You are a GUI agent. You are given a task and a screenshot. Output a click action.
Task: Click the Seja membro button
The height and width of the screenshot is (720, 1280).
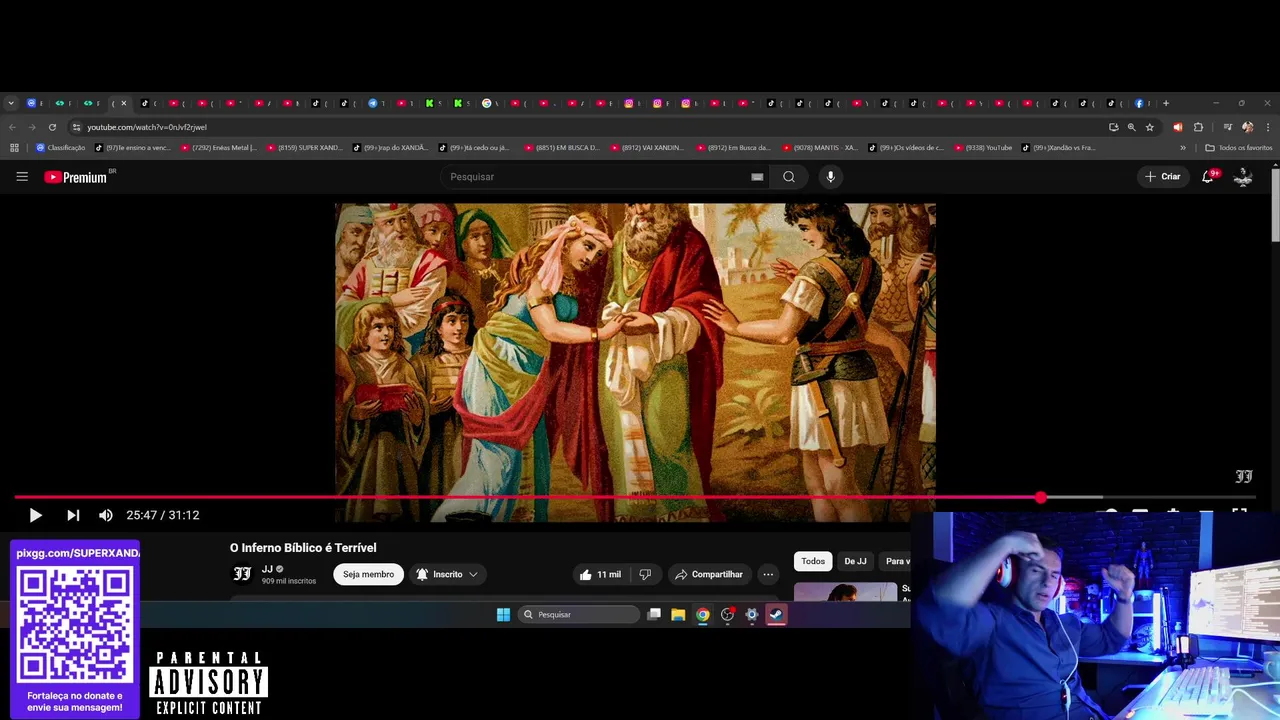368,574
